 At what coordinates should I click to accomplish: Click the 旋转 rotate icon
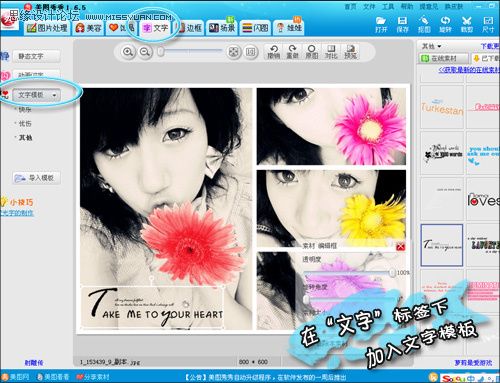(445, 24)
